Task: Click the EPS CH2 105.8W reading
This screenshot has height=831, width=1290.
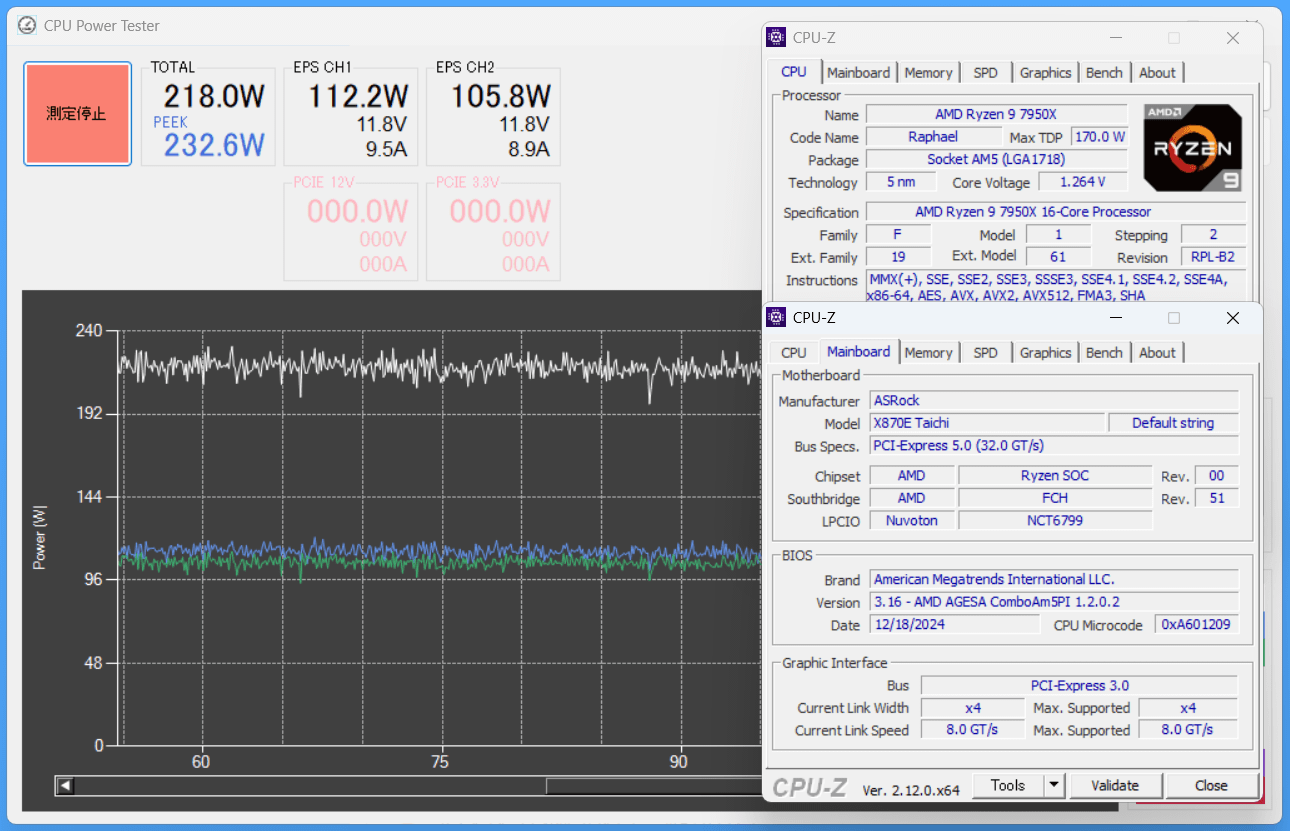Action: click(501, 97)
